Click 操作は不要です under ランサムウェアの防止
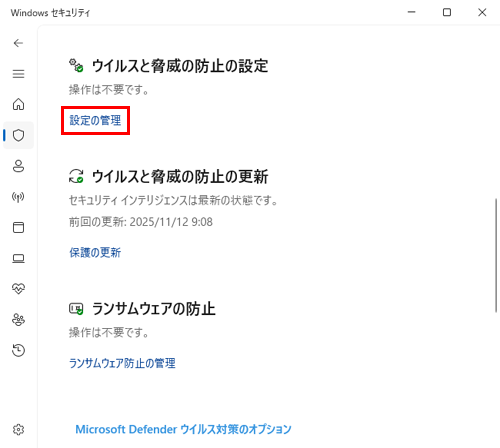 (x=109, y=332)
